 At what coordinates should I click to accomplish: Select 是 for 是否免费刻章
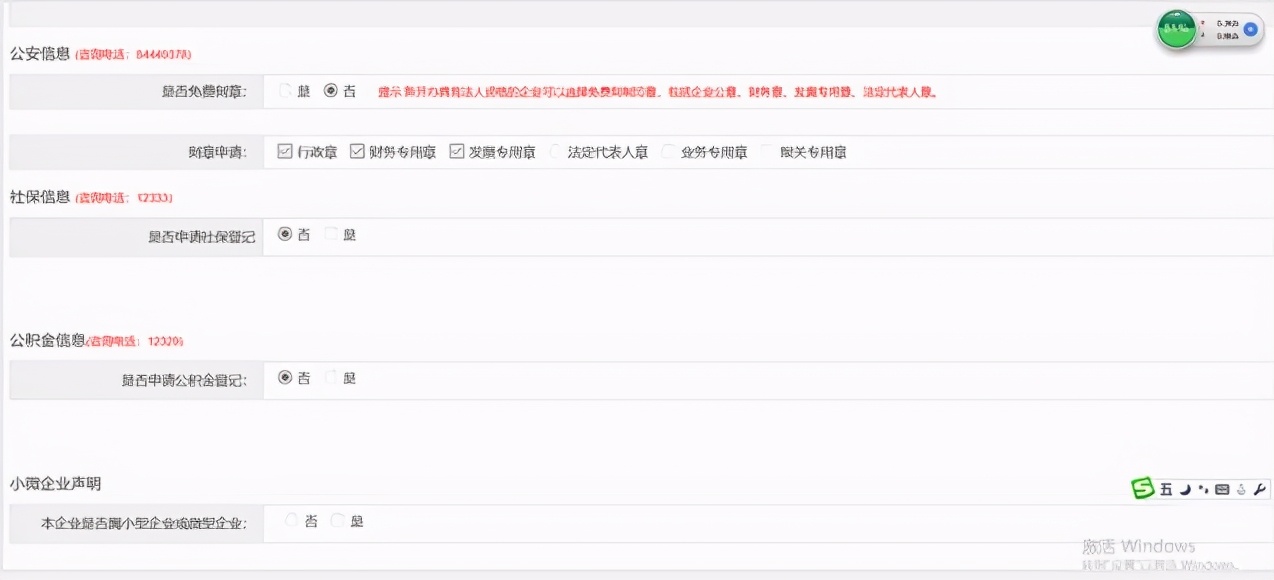pos(285,91)
